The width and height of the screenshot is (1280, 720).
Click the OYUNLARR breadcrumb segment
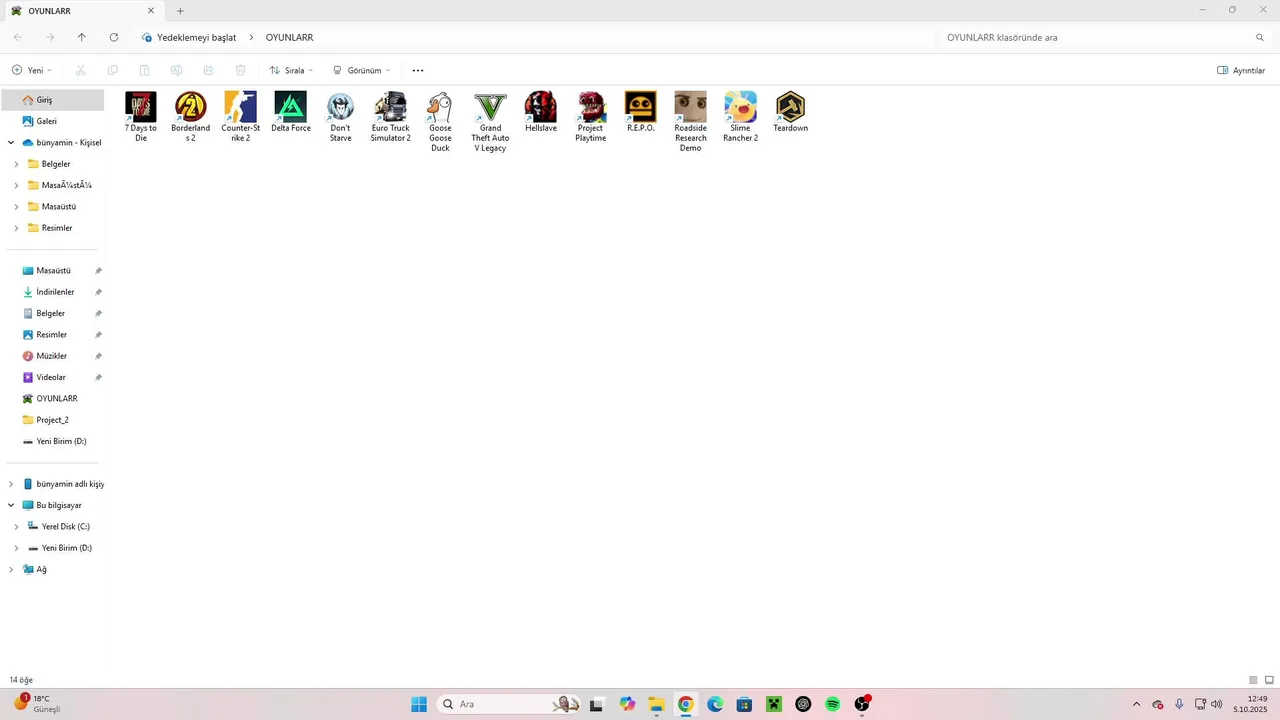tap(289, 37)
